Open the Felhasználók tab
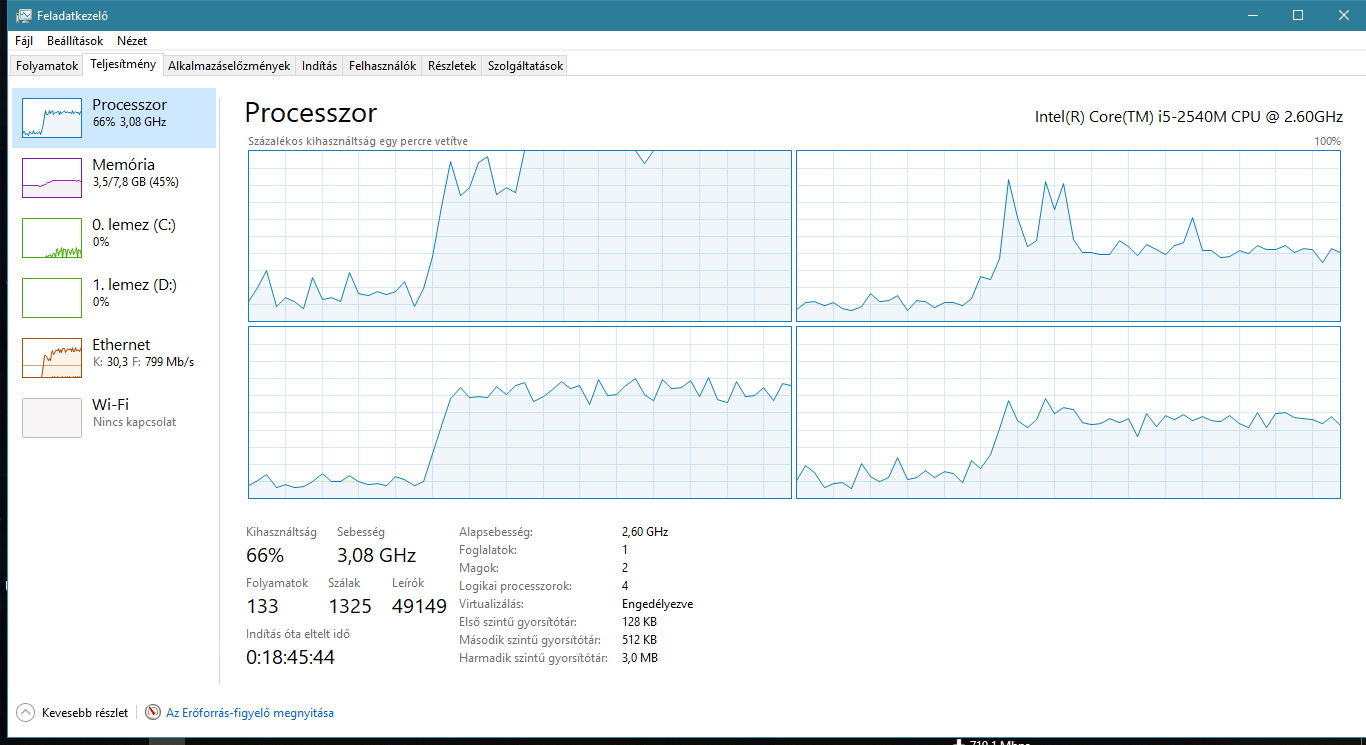Screen dimensions: 1366x745 (382, 66)
